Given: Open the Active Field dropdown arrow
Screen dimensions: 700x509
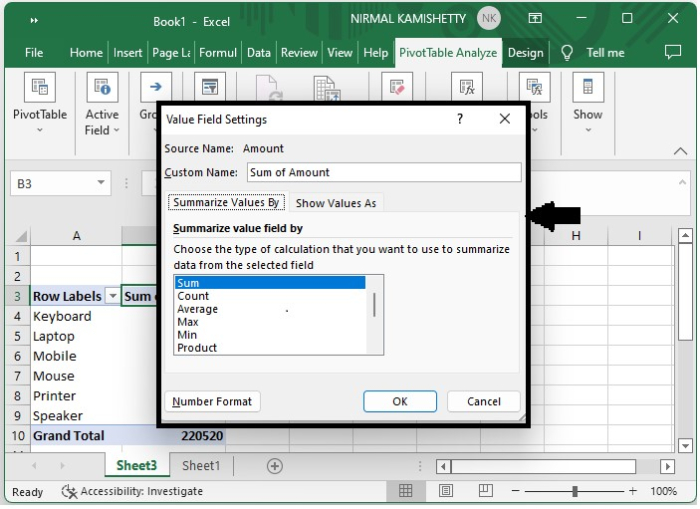Looking at the screenshot, I should tap(117, 130).
